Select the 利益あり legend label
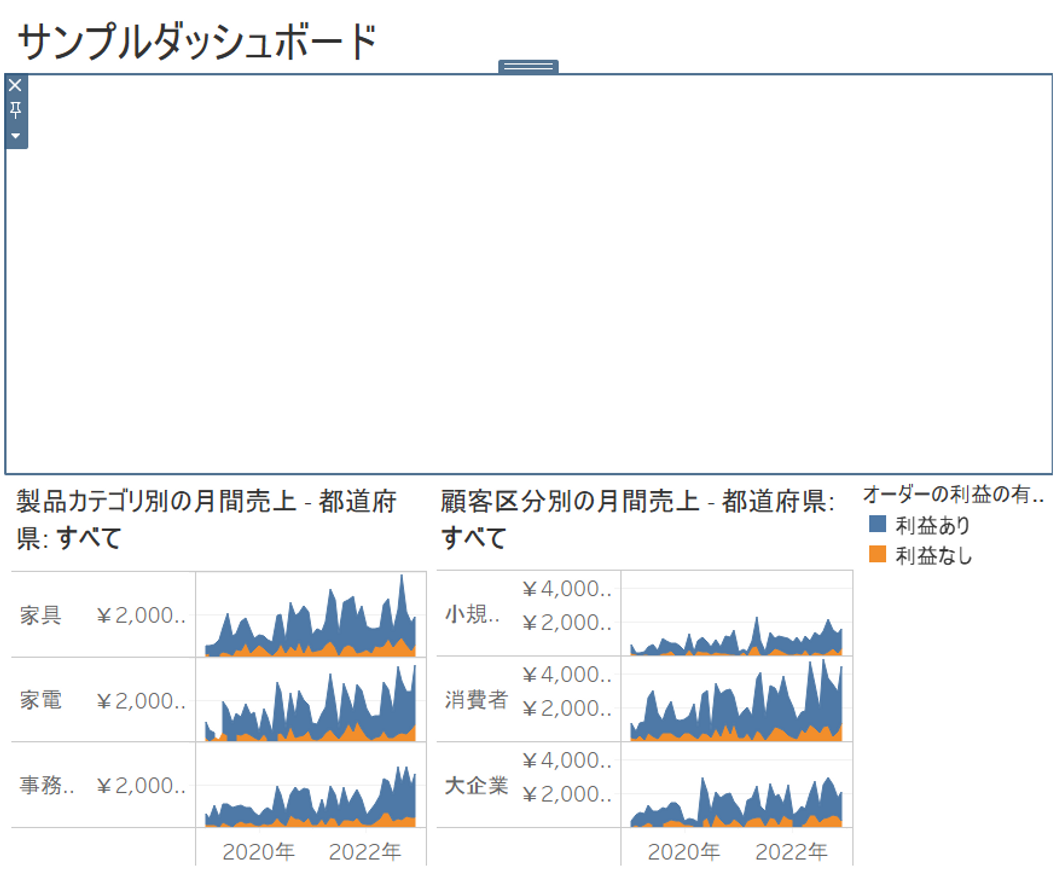The image size is (1056, 871). tap(933, 525)
